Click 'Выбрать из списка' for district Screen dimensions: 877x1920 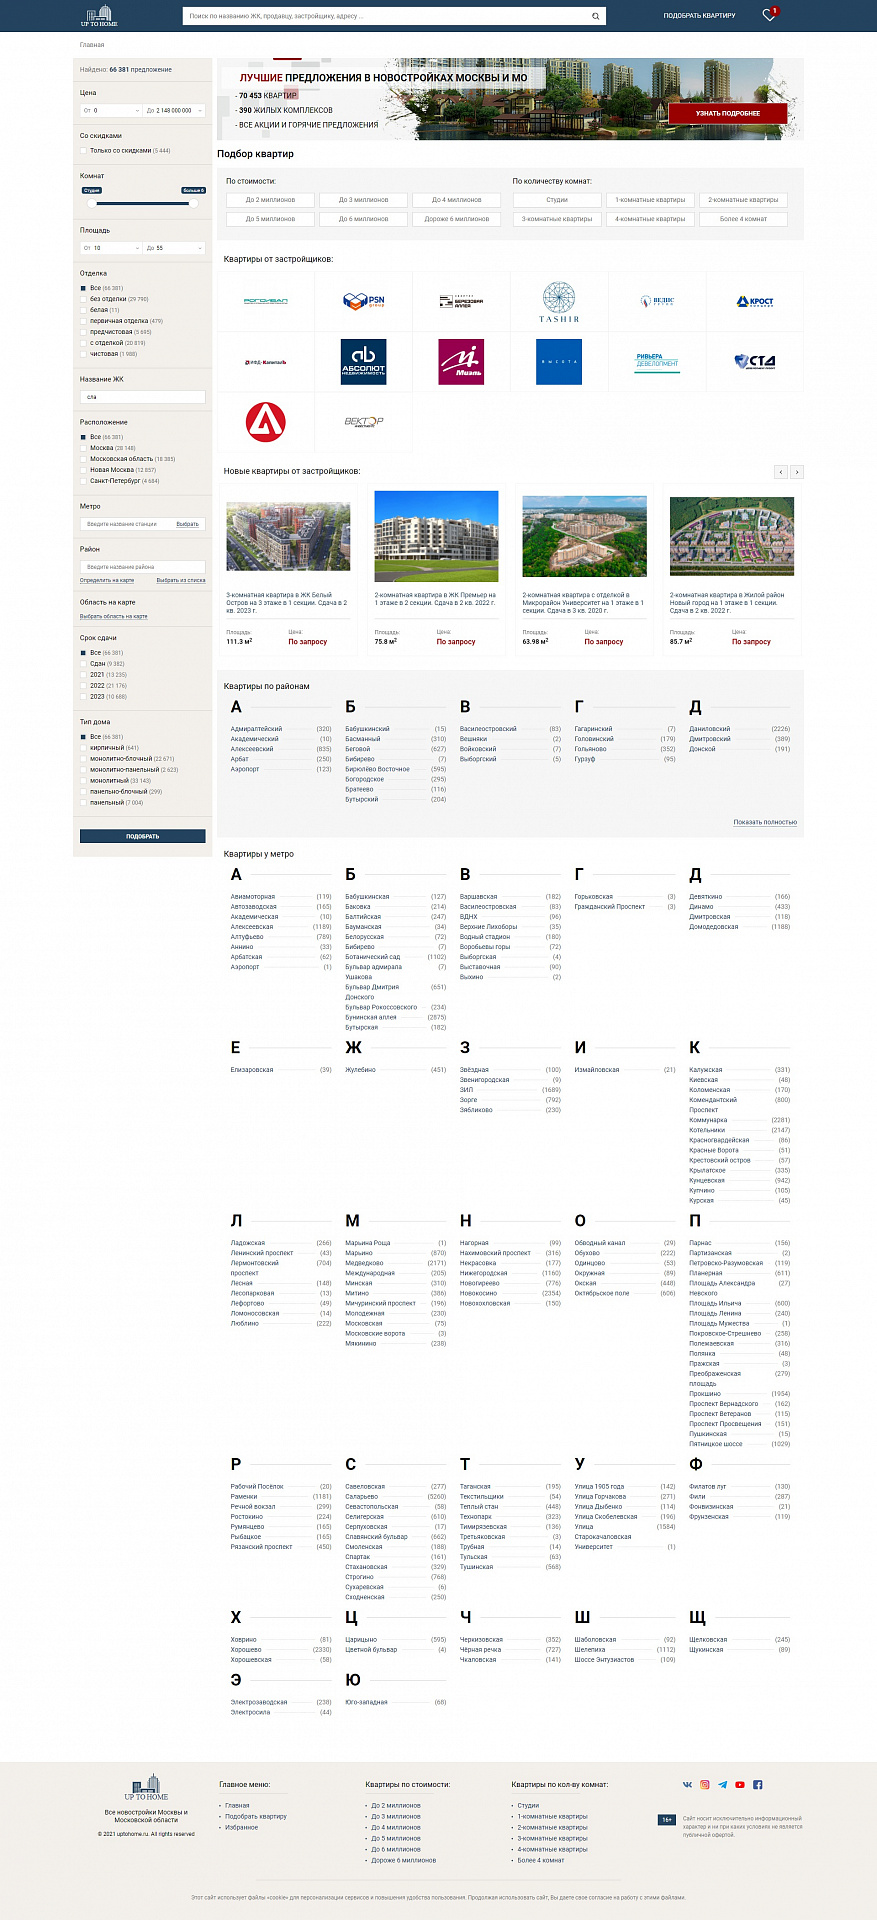click(x=181, y=580)
